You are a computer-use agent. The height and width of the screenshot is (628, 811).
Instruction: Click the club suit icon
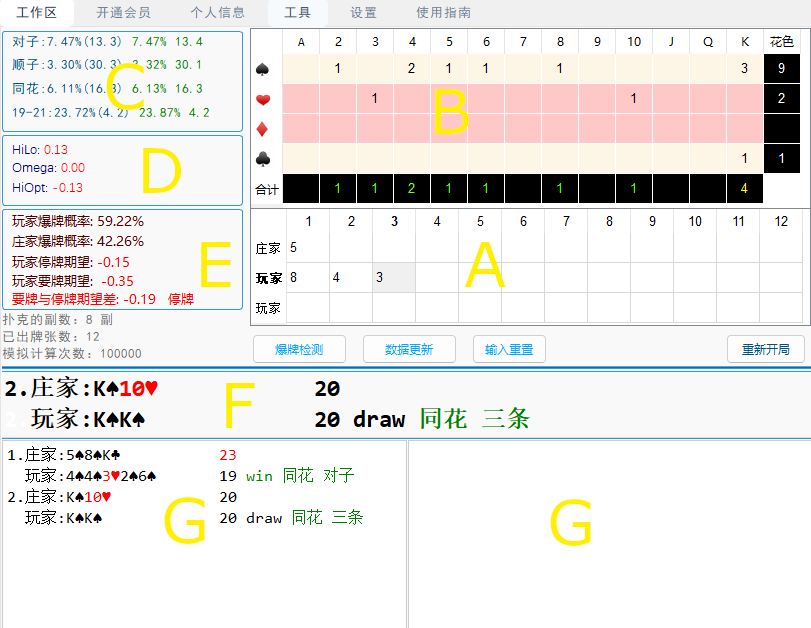point(264,158)
